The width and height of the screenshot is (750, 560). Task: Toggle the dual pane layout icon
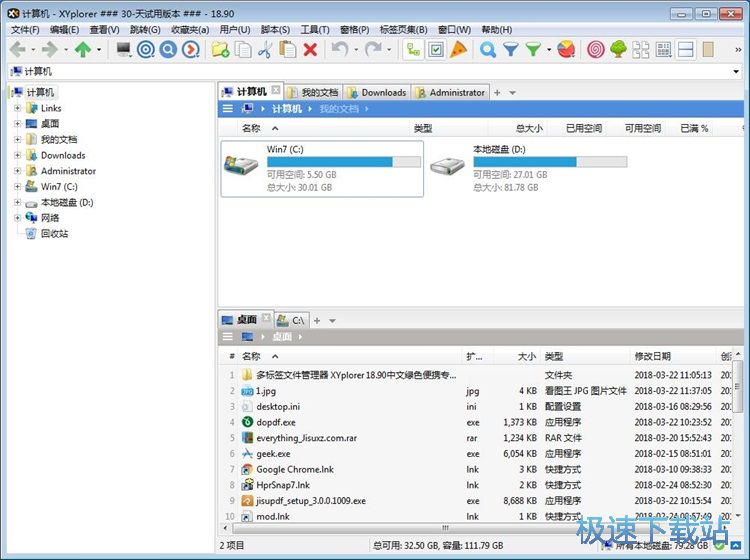(686, 49)
